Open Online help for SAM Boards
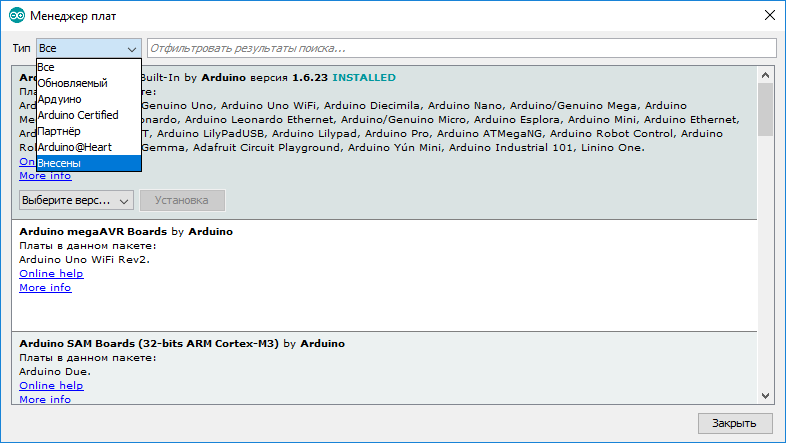The width and height of the screenshot is (786, 443). 51,386
